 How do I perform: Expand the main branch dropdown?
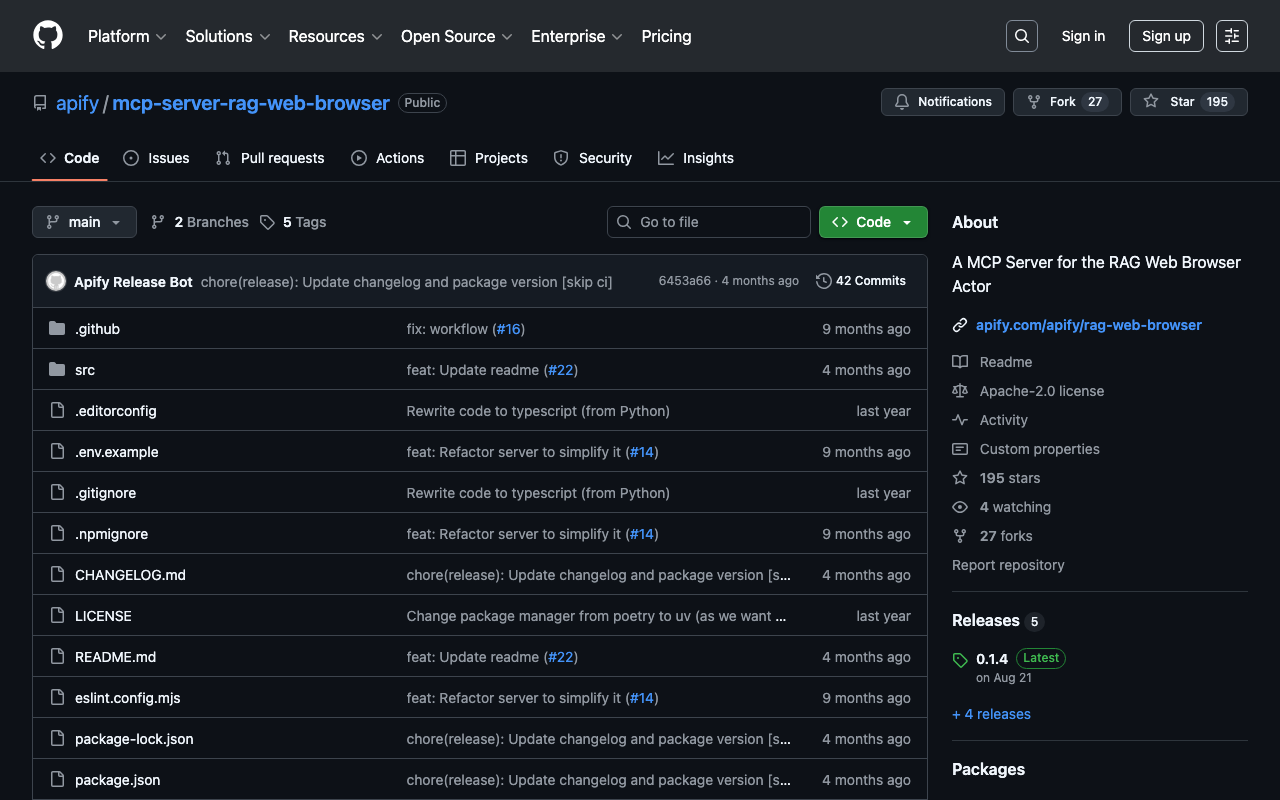(x=84, y=222)
